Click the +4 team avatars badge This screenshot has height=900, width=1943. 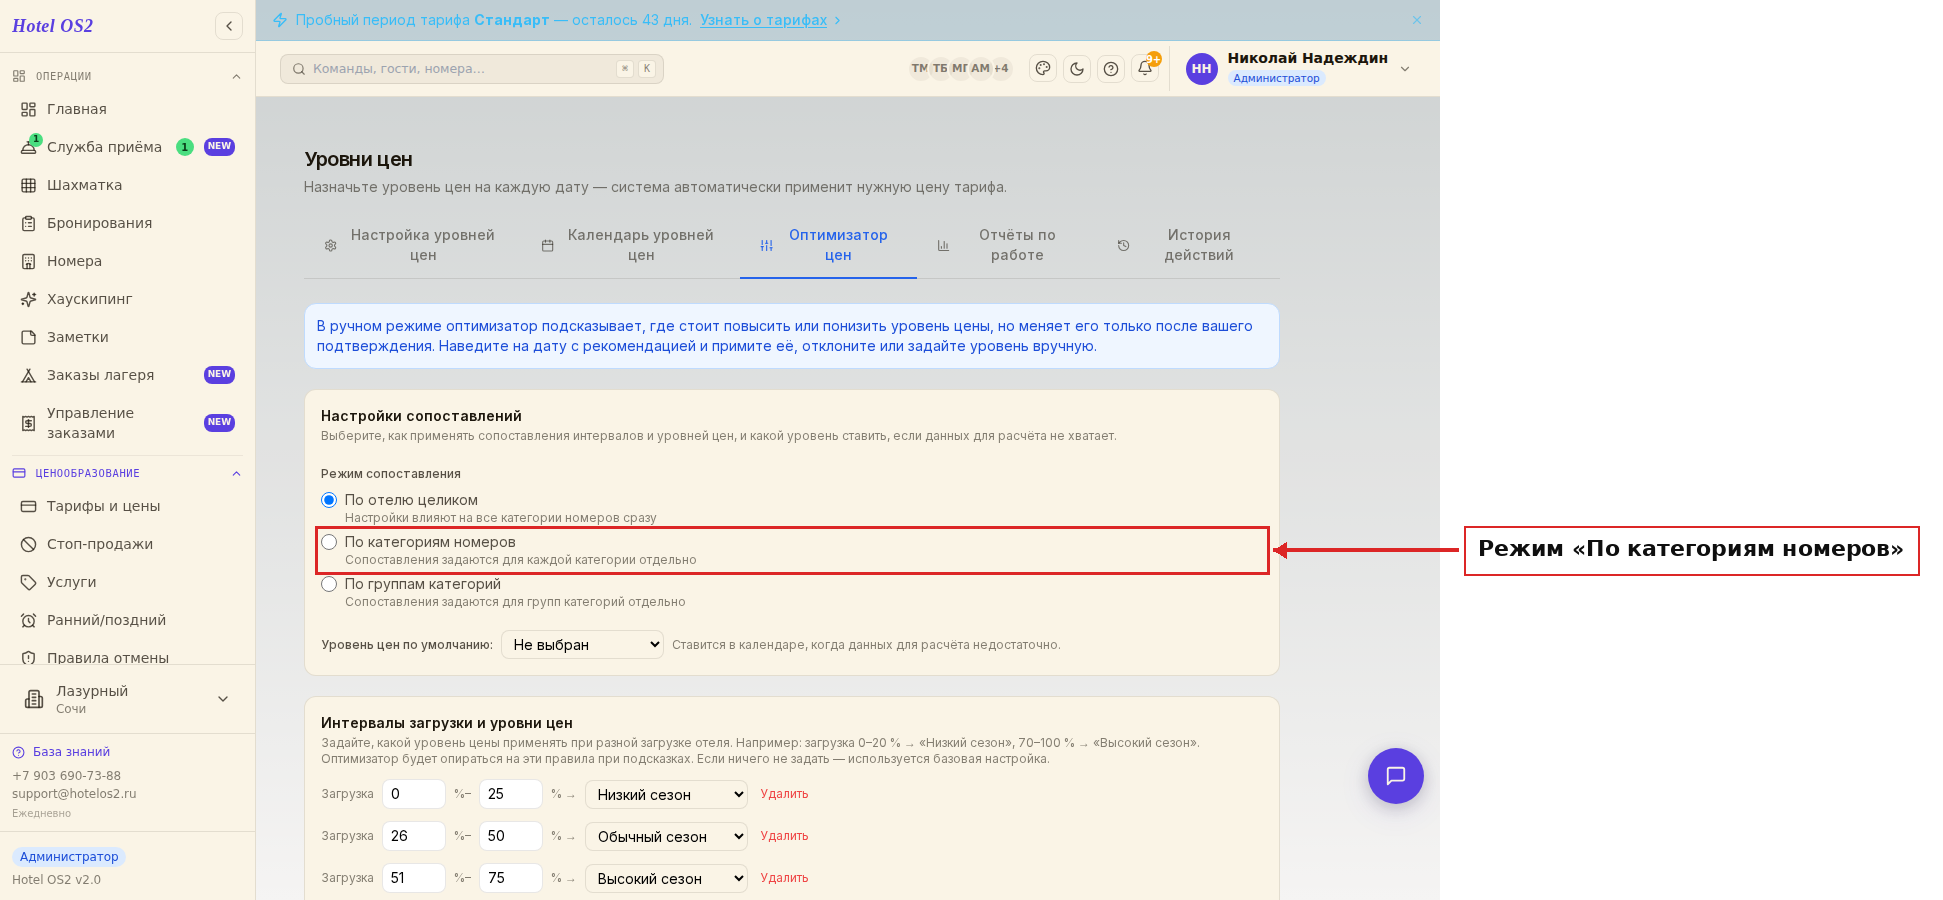(1001, 68)
